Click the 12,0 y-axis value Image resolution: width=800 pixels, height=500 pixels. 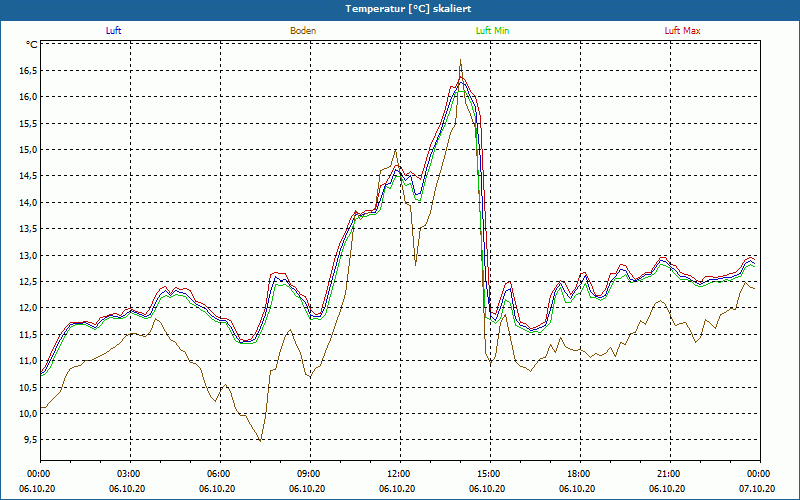tap(28, 308)
